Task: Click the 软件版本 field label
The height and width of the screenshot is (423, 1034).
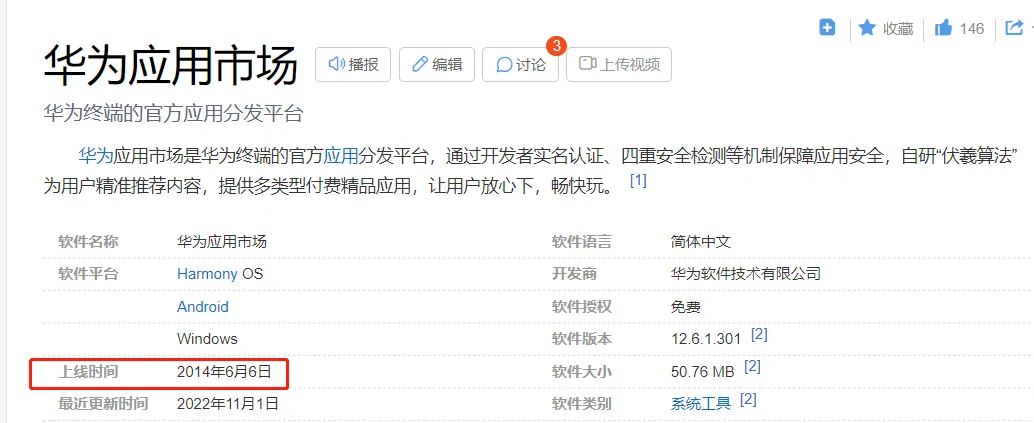Action: [x=582, y=339]
